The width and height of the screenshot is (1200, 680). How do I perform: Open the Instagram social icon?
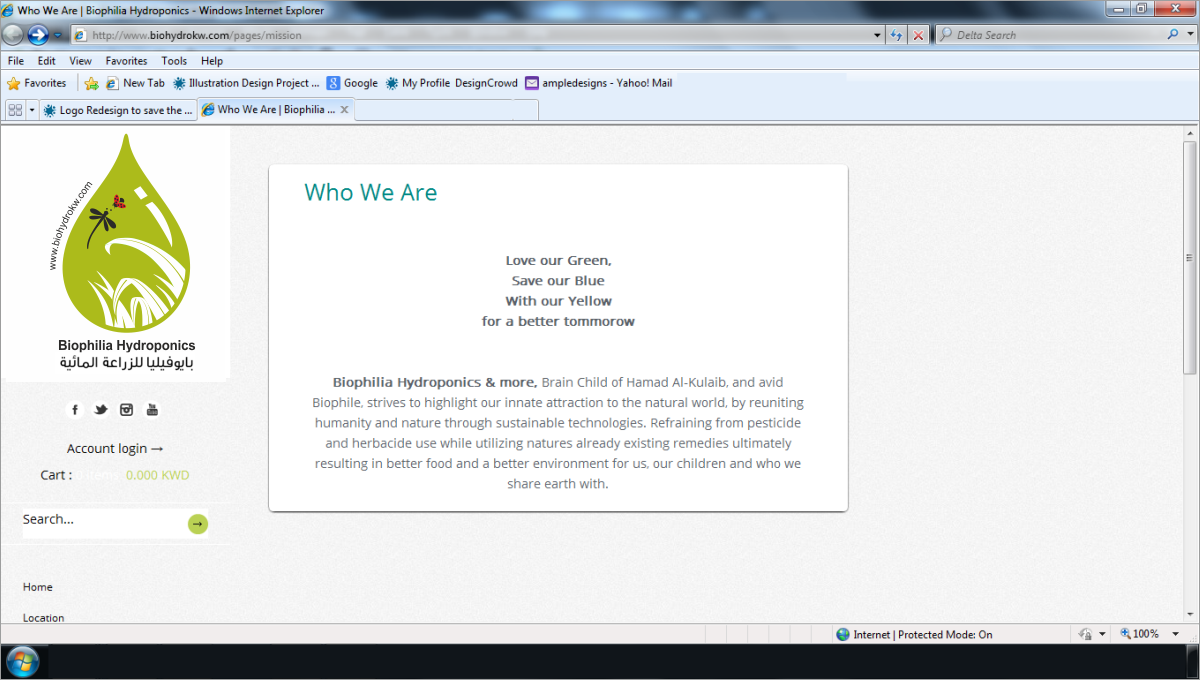pos(127,409)
